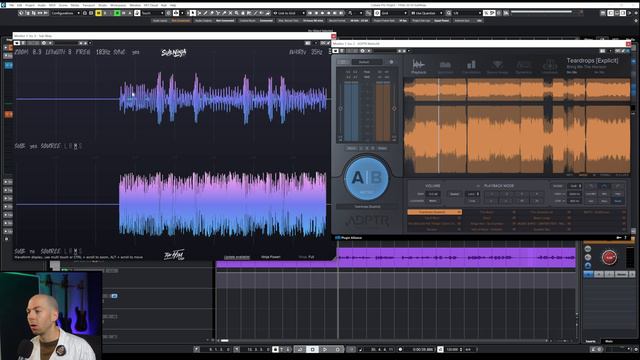The width and height of the screenshot is (640, 360).
Task: Toggle upper SUB yes setting in SubNinja
Action: pyautogui.click(x=33, y=146)
